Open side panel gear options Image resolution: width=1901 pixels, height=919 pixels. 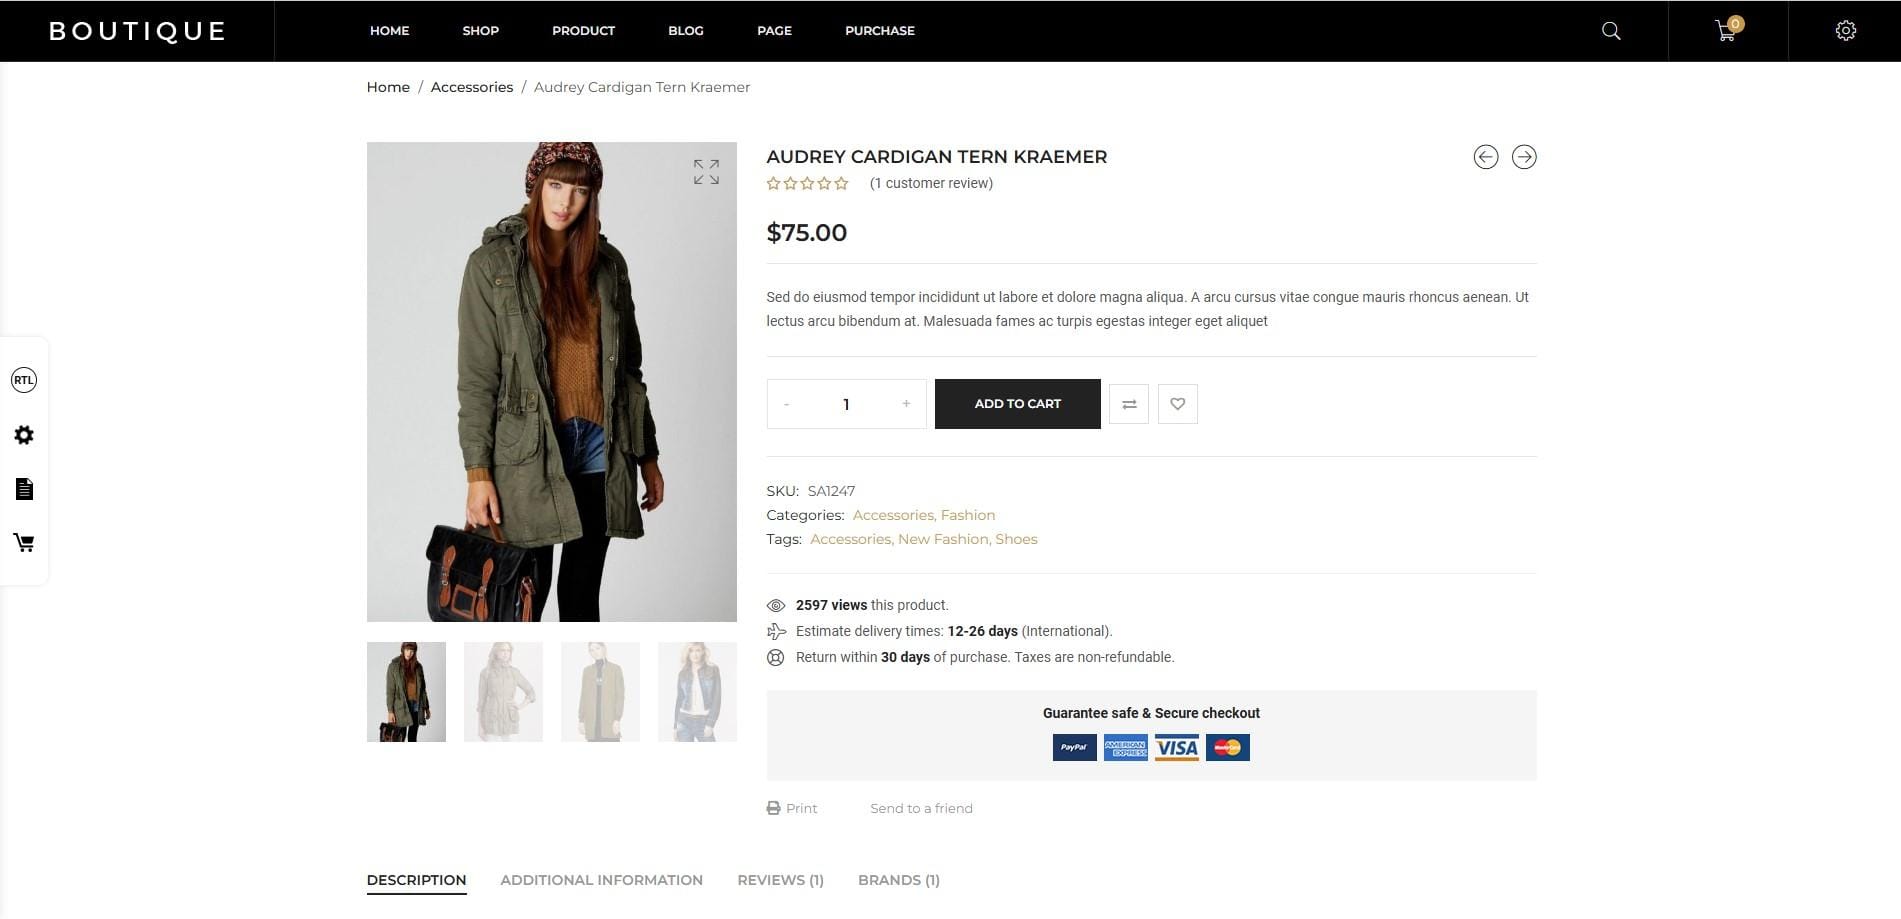click(24, 435)
